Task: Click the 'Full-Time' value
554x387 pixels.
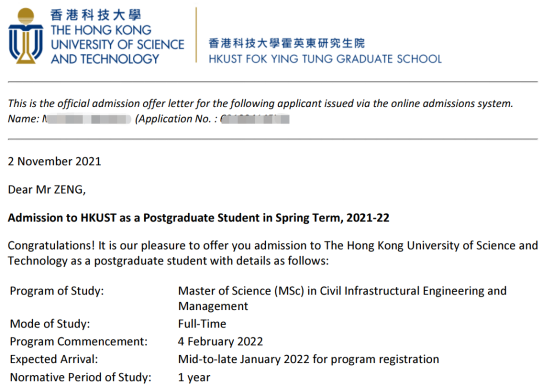Action: coord(202,324)
